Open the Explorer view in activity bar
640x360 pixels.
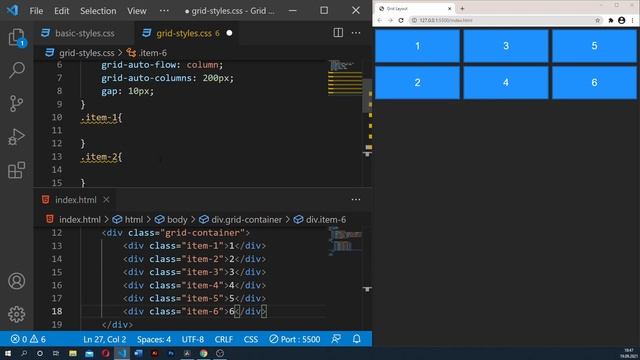pyautogui.click(x=17, y=38)
